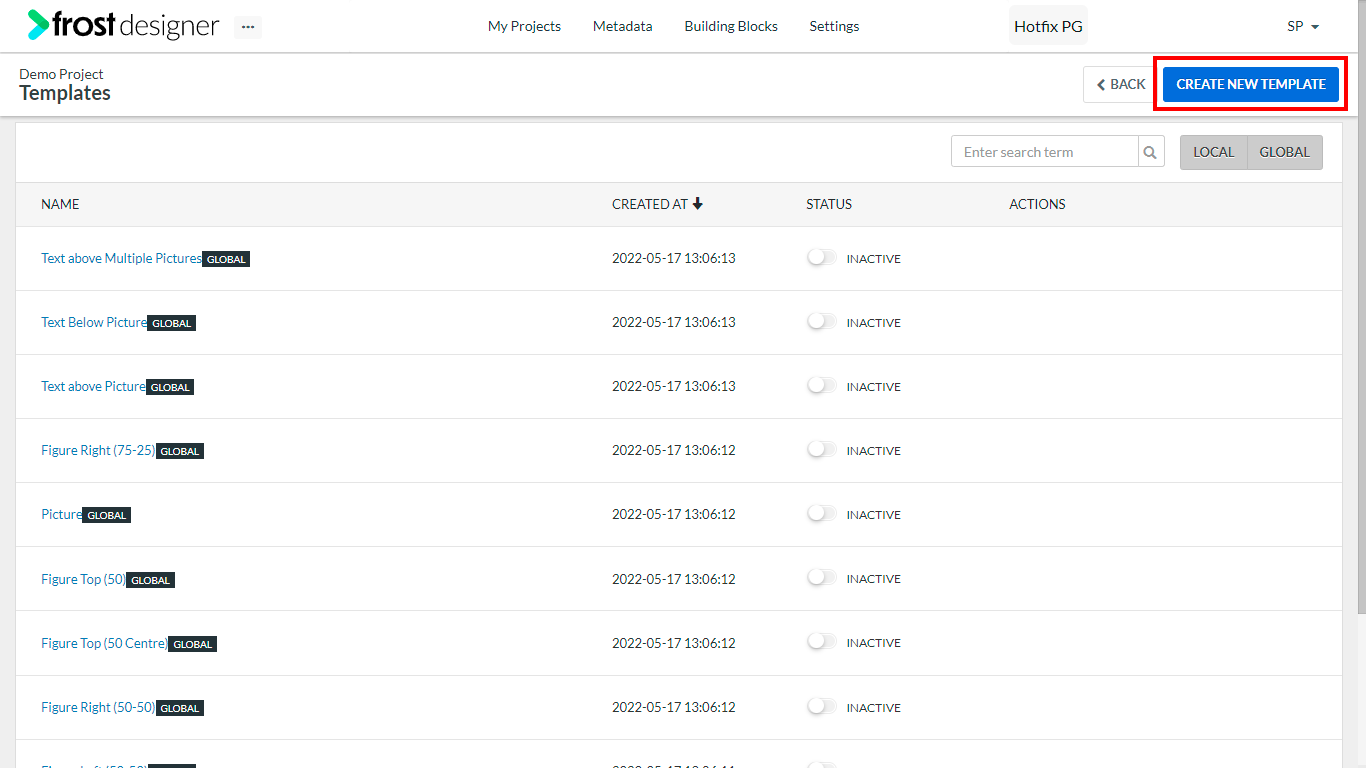Click Create New Template button
The image size is (1366, 768).
tap(1251, 84)
